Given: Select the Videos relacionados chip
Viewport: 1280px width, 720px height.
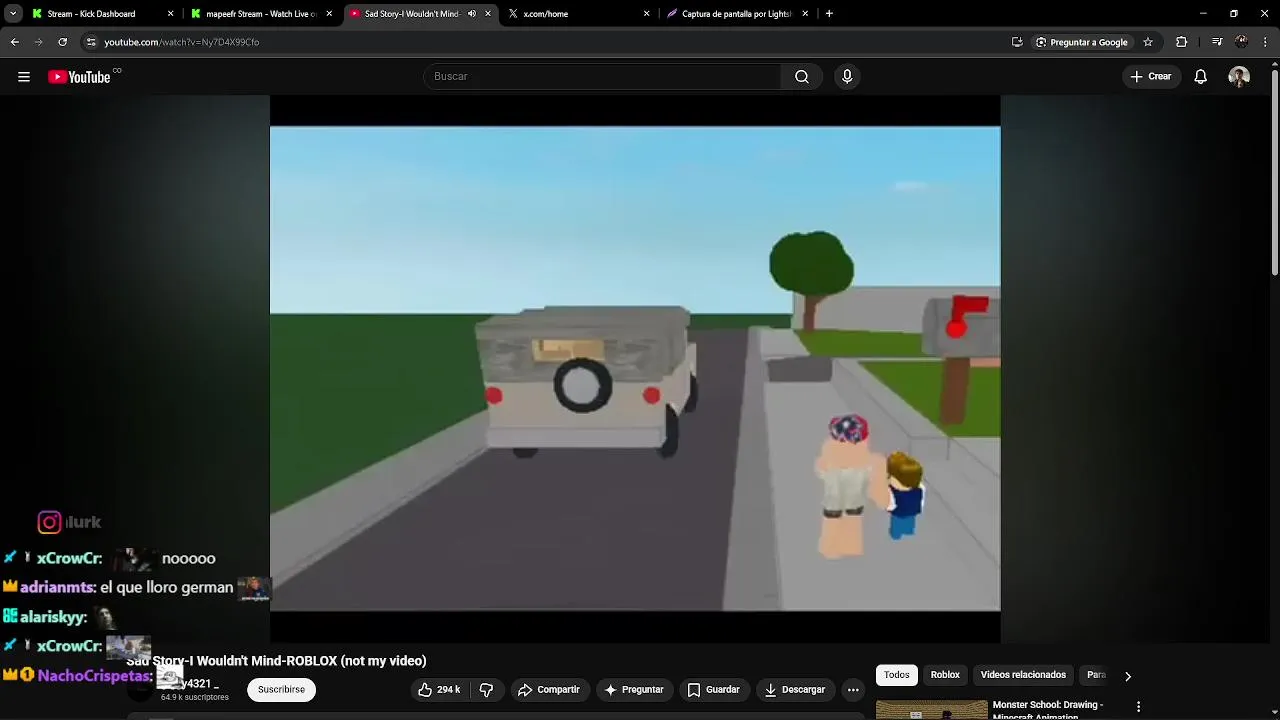Looking at the screenshot, I should (x=1023, y=675).
